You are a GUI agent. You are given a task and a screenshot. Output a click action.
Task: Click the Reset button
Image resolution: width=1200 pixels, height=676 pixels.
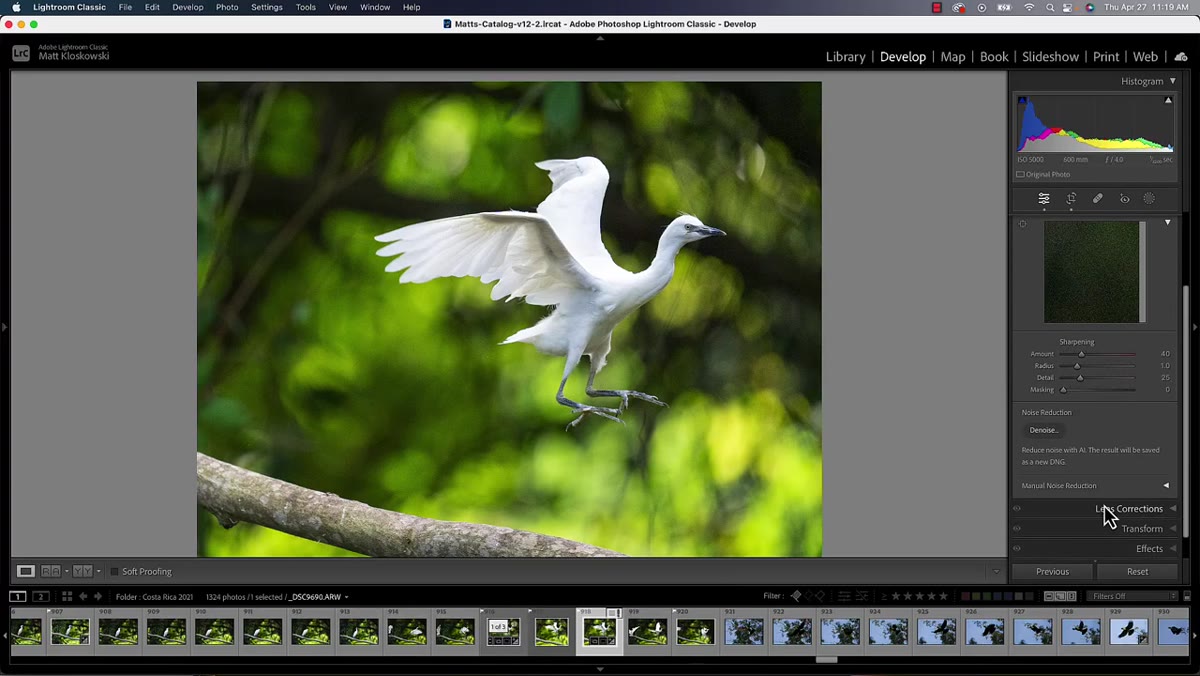[1137, 572]
